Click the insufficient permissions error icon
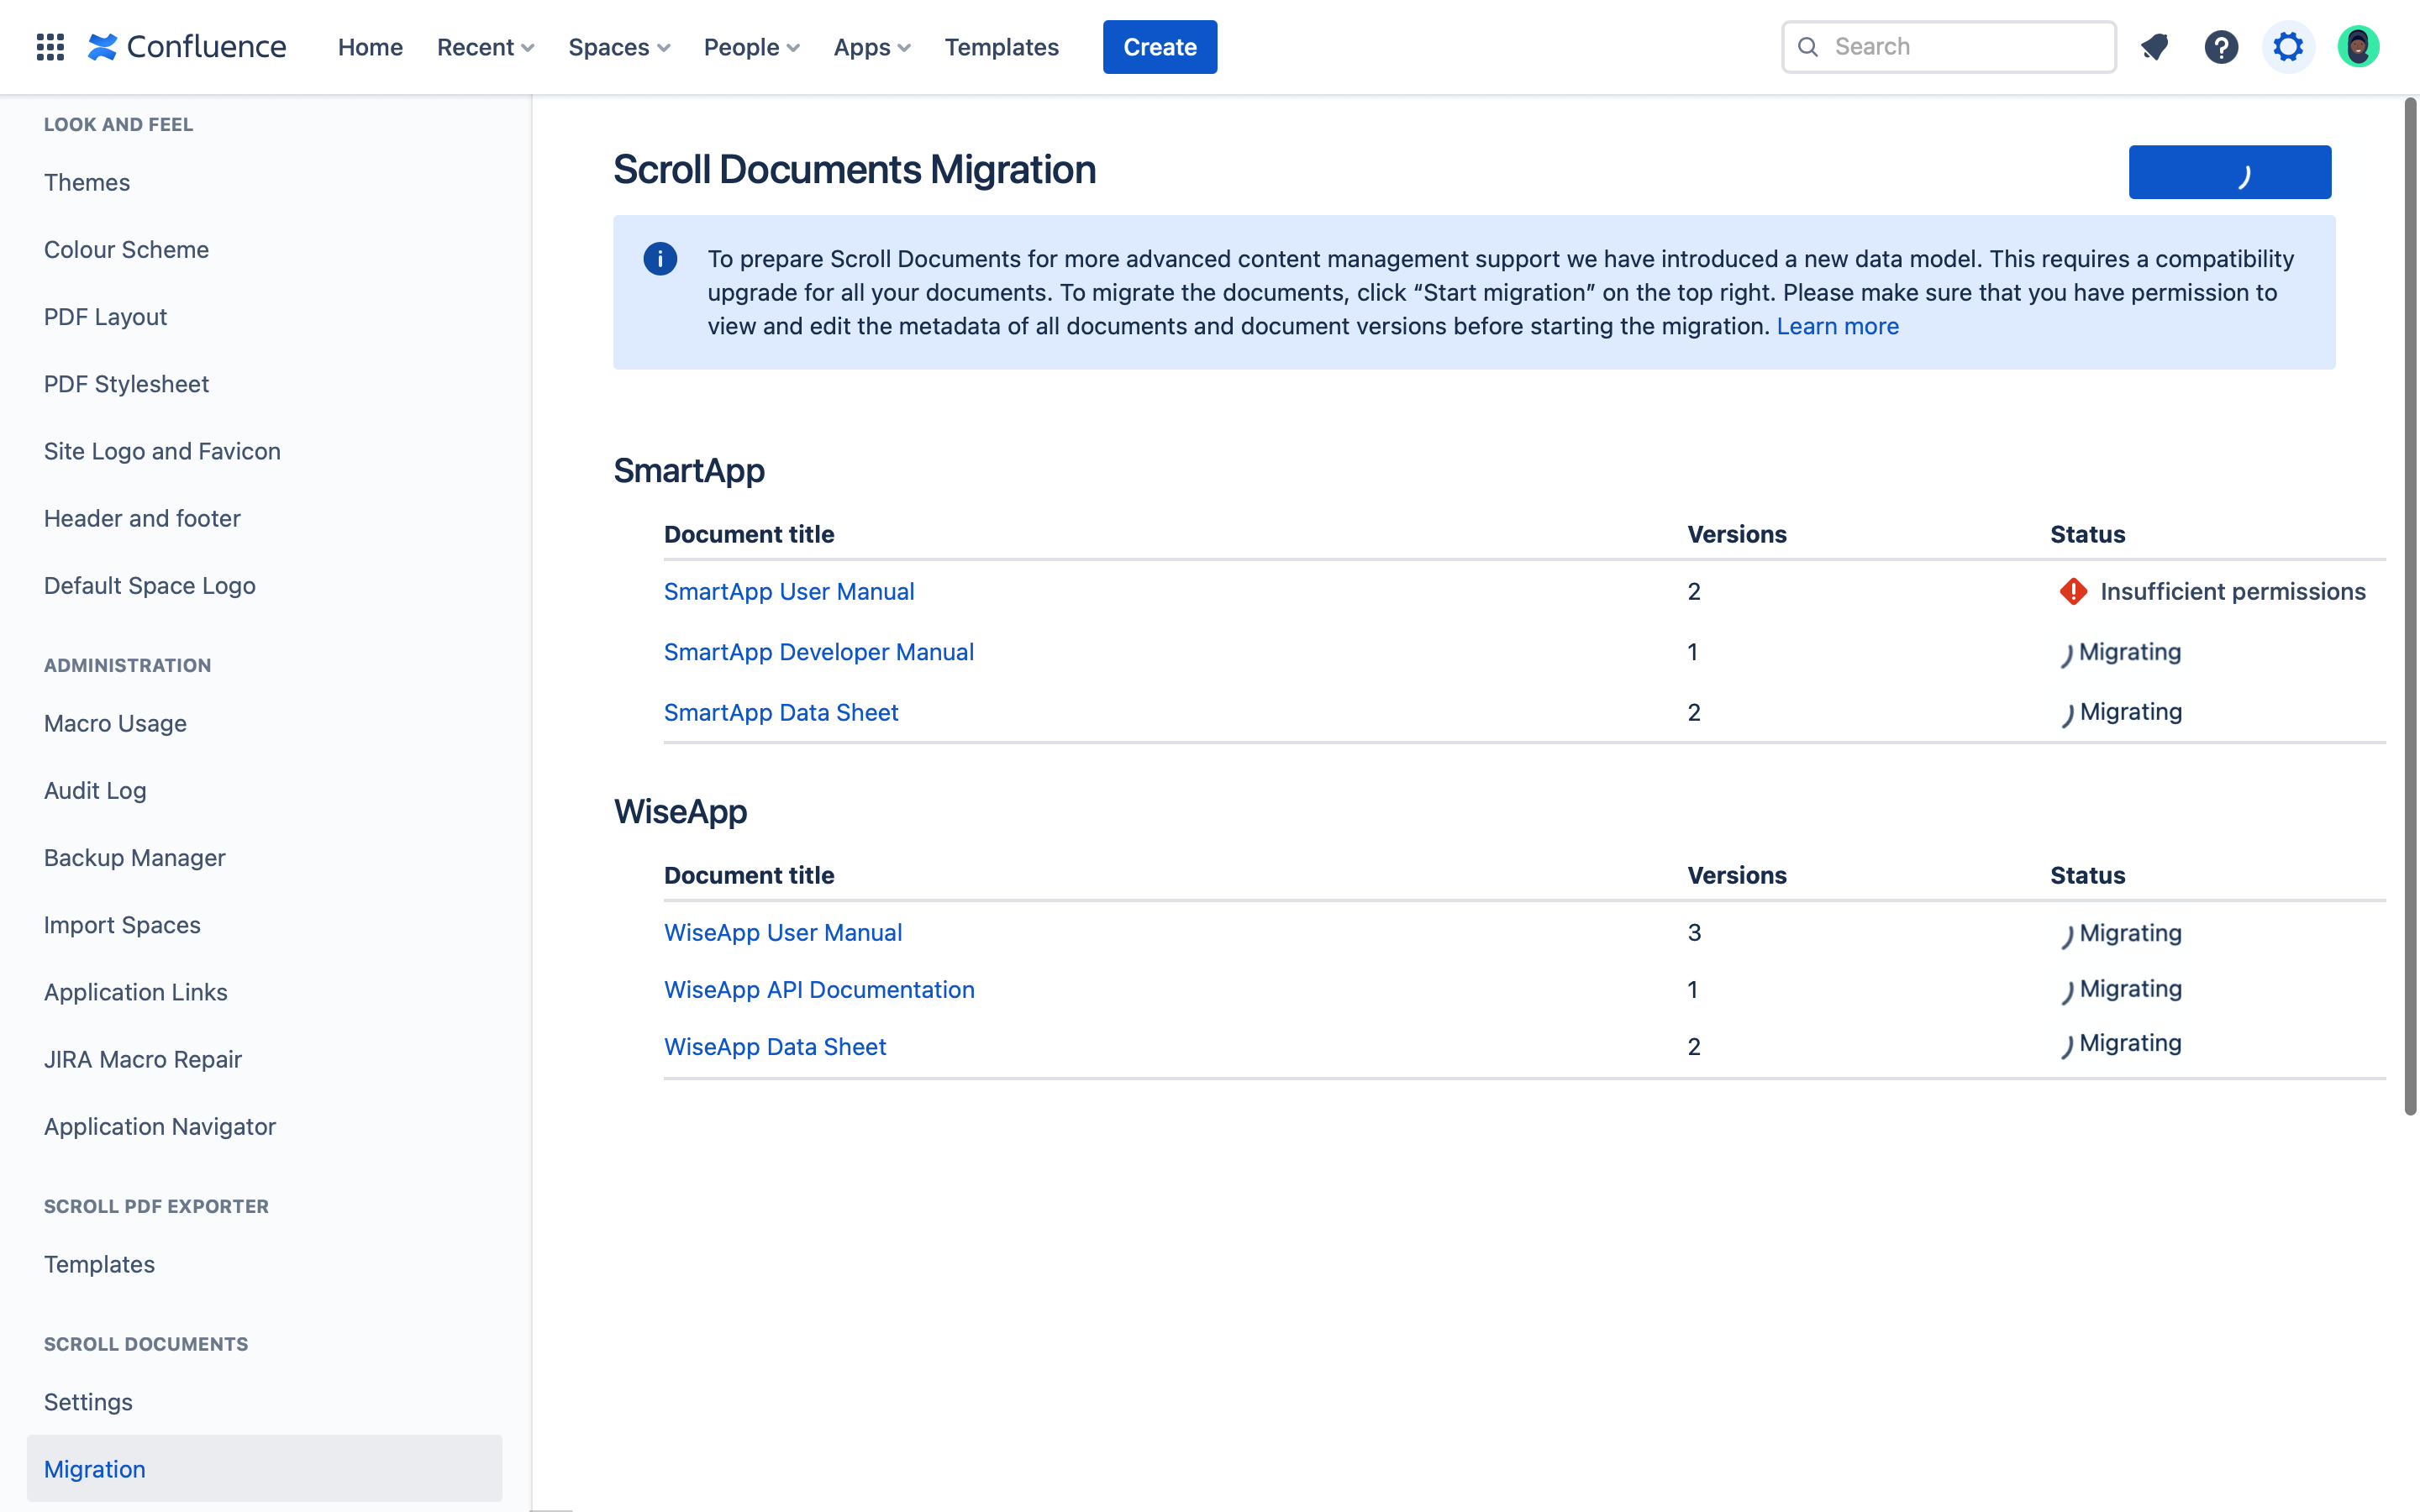The width and height of the screenshot is (2420, 1512). pyautogui.click(x=2071, y=592)
